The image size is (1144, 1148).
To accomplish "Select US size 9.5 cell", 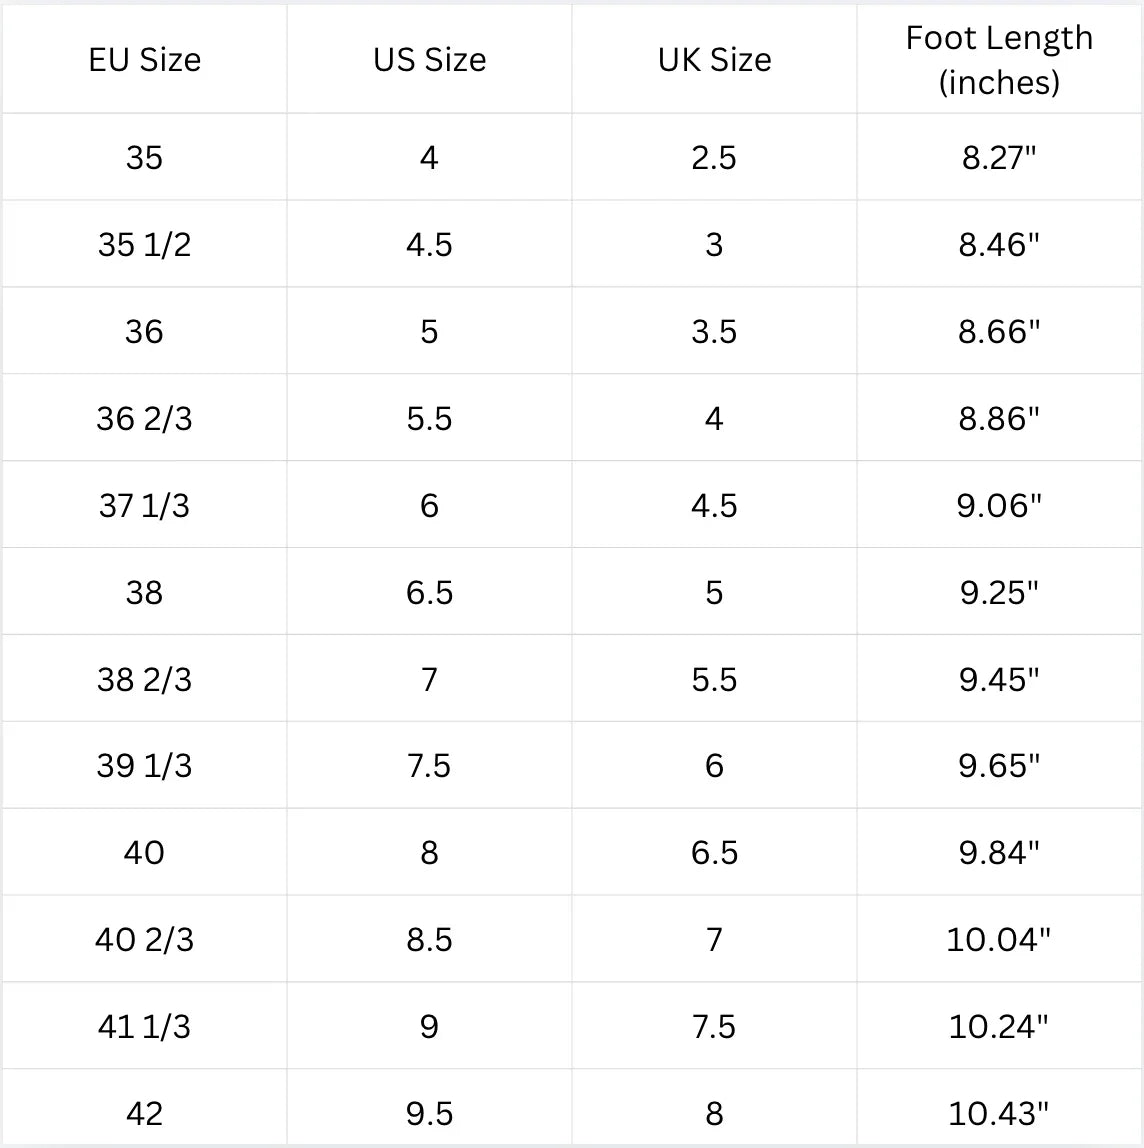I will tap(429, 1113).
